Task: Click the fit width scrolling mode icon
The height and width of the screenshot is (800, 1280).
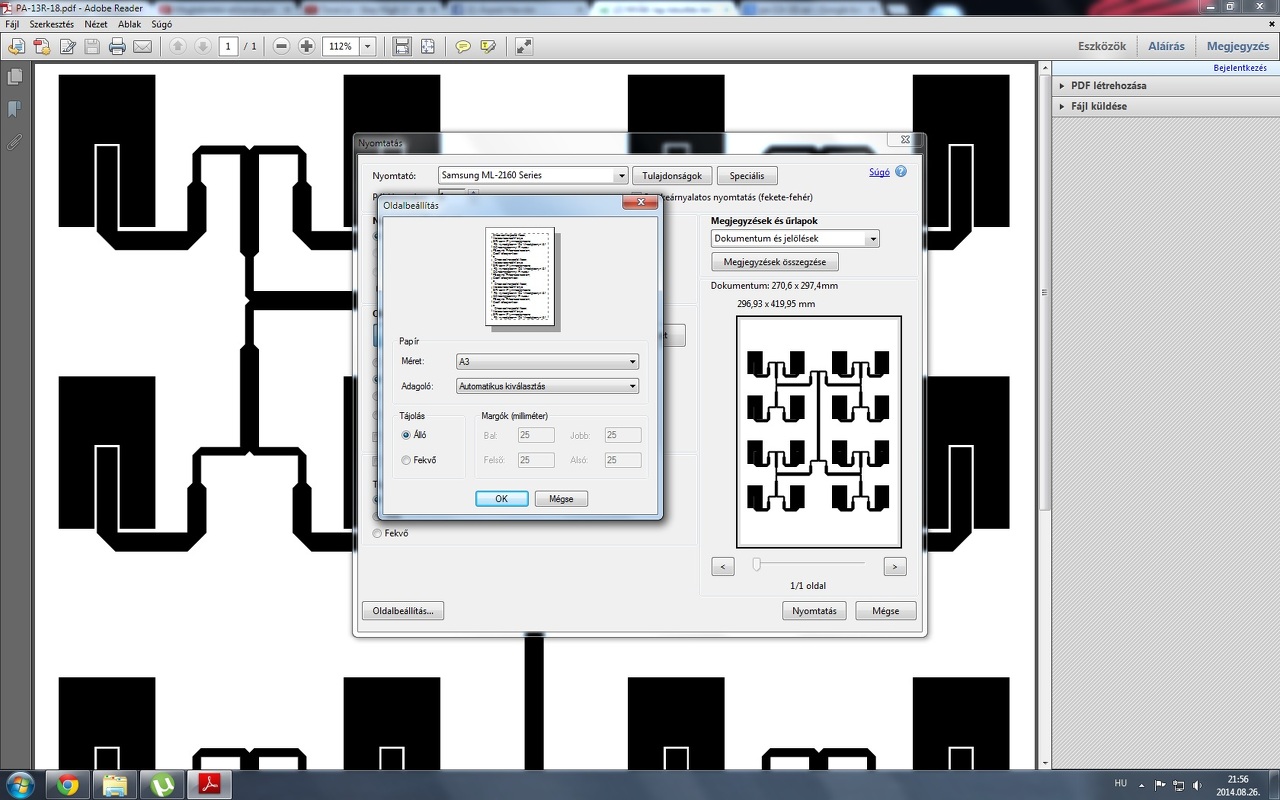Action: (x=402, y=46)
